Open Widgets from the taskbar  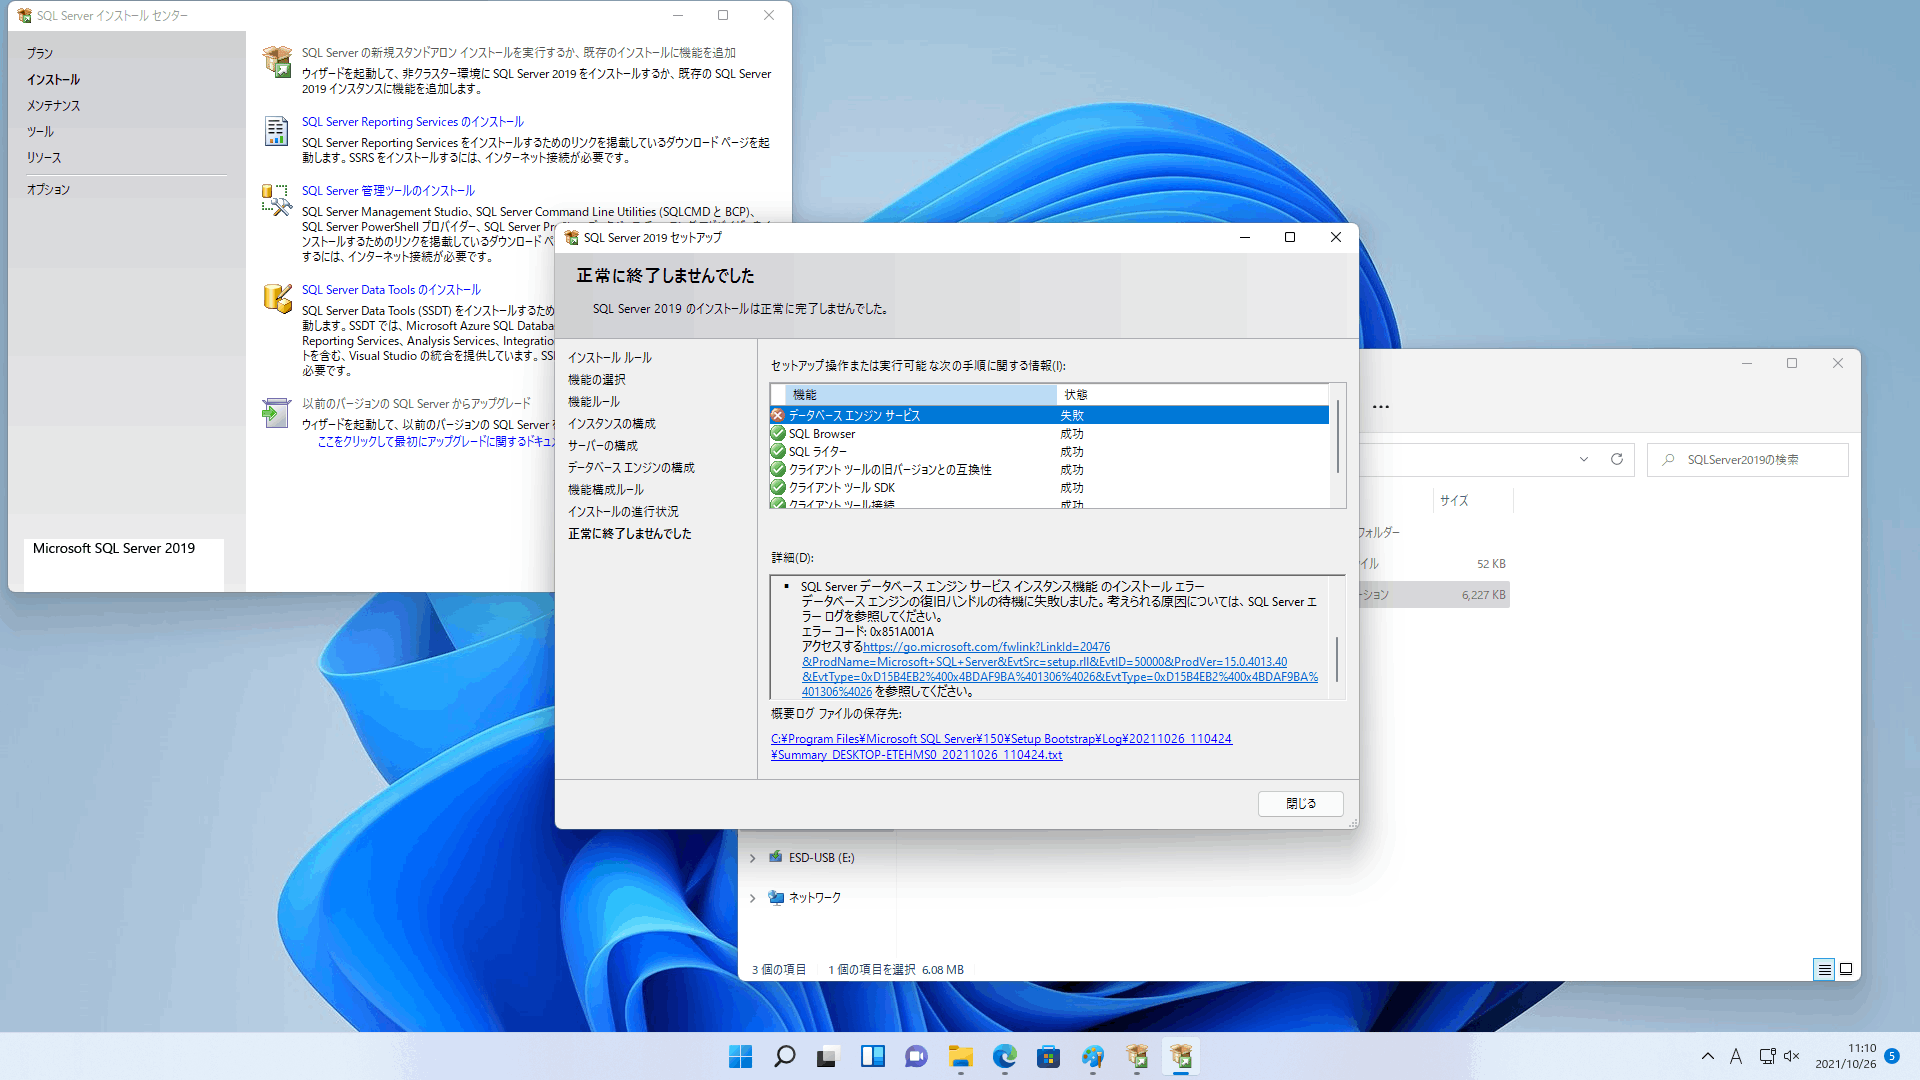(872, 1056)
